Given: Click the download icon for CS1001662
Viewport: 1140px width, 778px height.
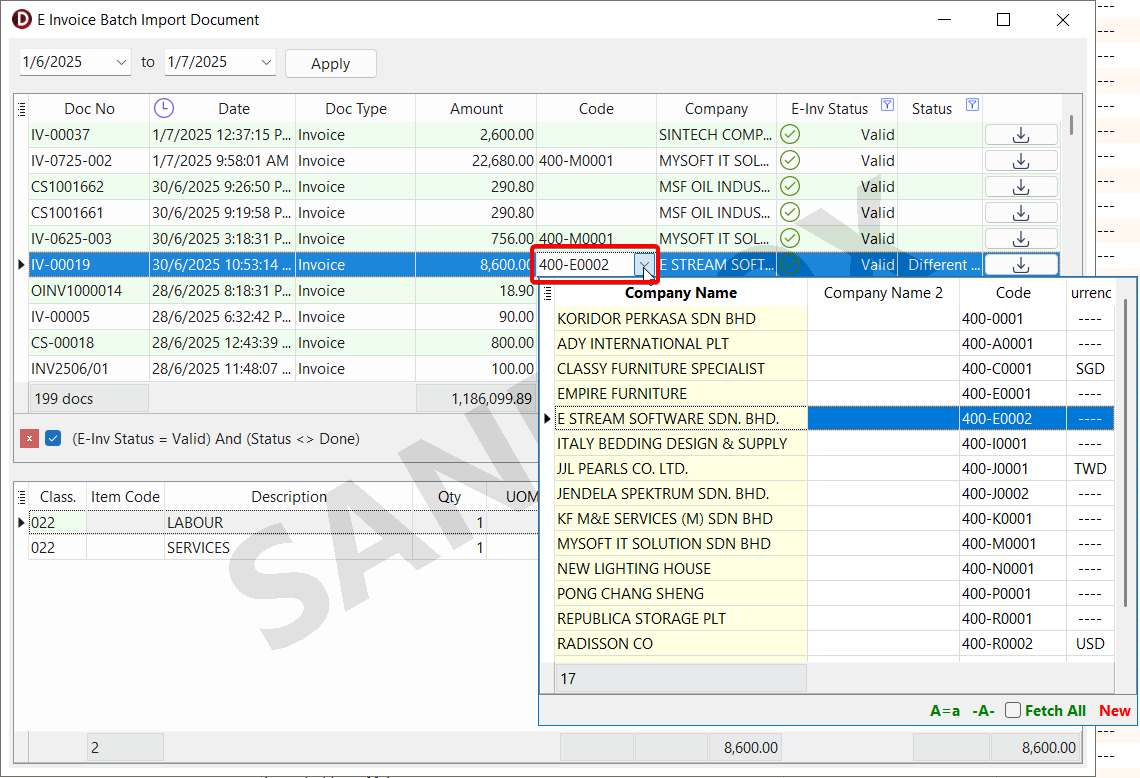Looking at the screenshot, I should (x=1021, y=187).
